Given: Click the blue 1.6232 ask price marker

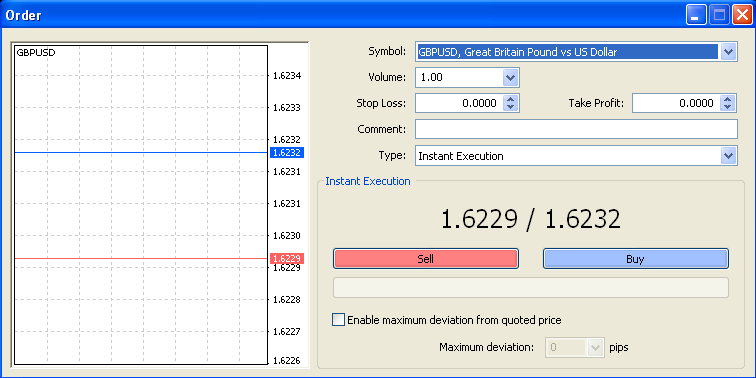Looking at the screenshot, I should coord(286,152).
